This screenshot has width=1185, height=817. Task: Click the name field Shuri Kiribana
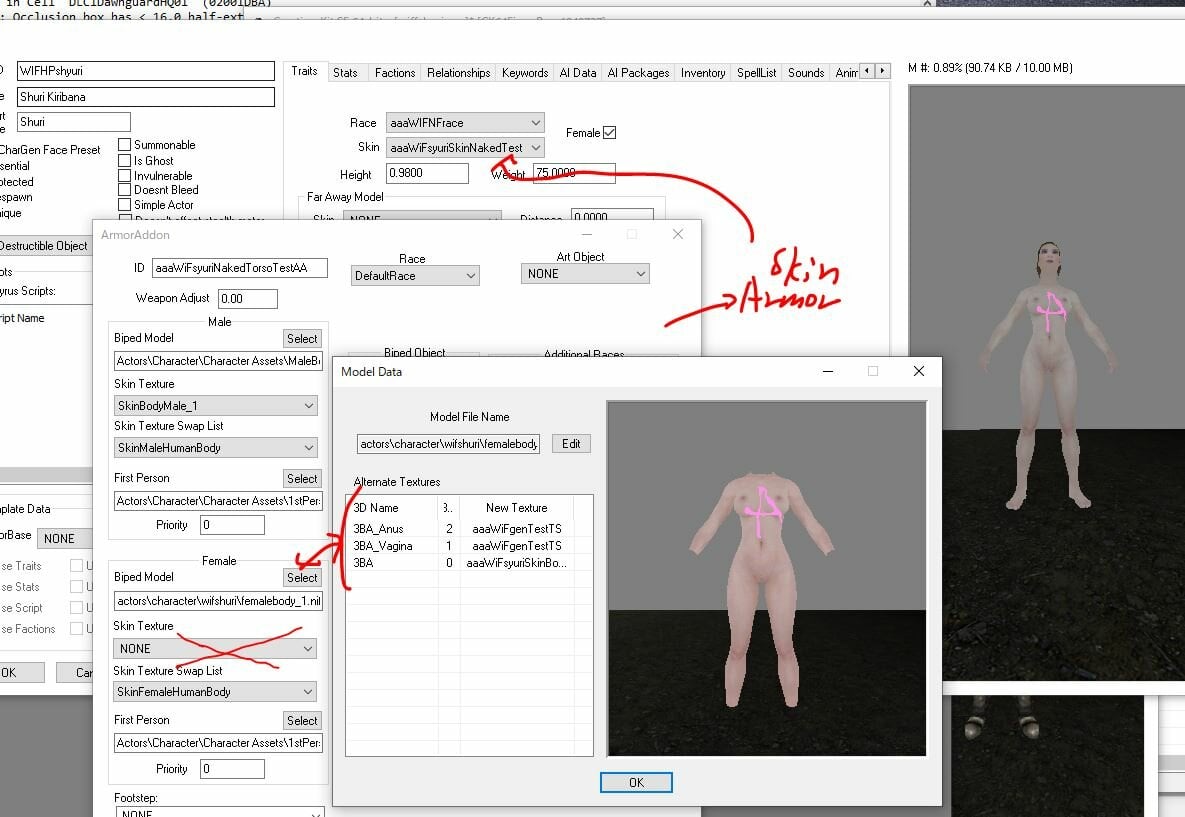tap(145, 97)
